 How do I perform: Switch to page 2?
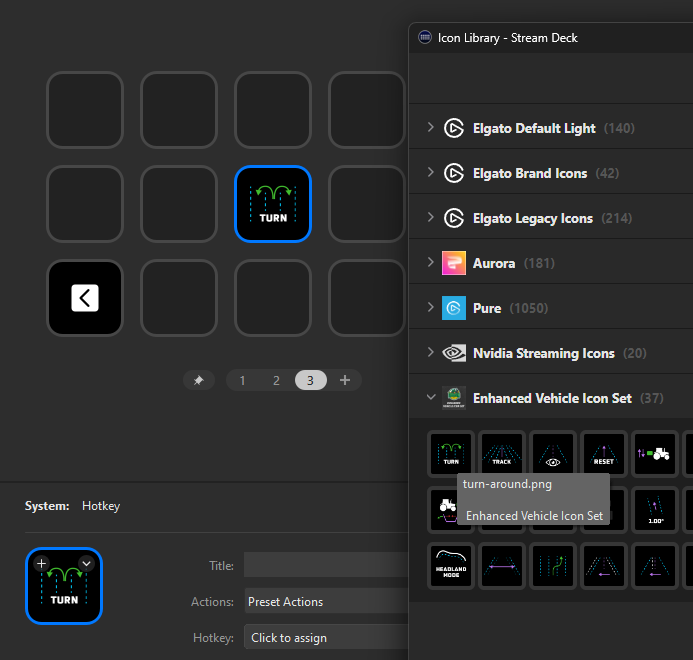coord(276,380)
